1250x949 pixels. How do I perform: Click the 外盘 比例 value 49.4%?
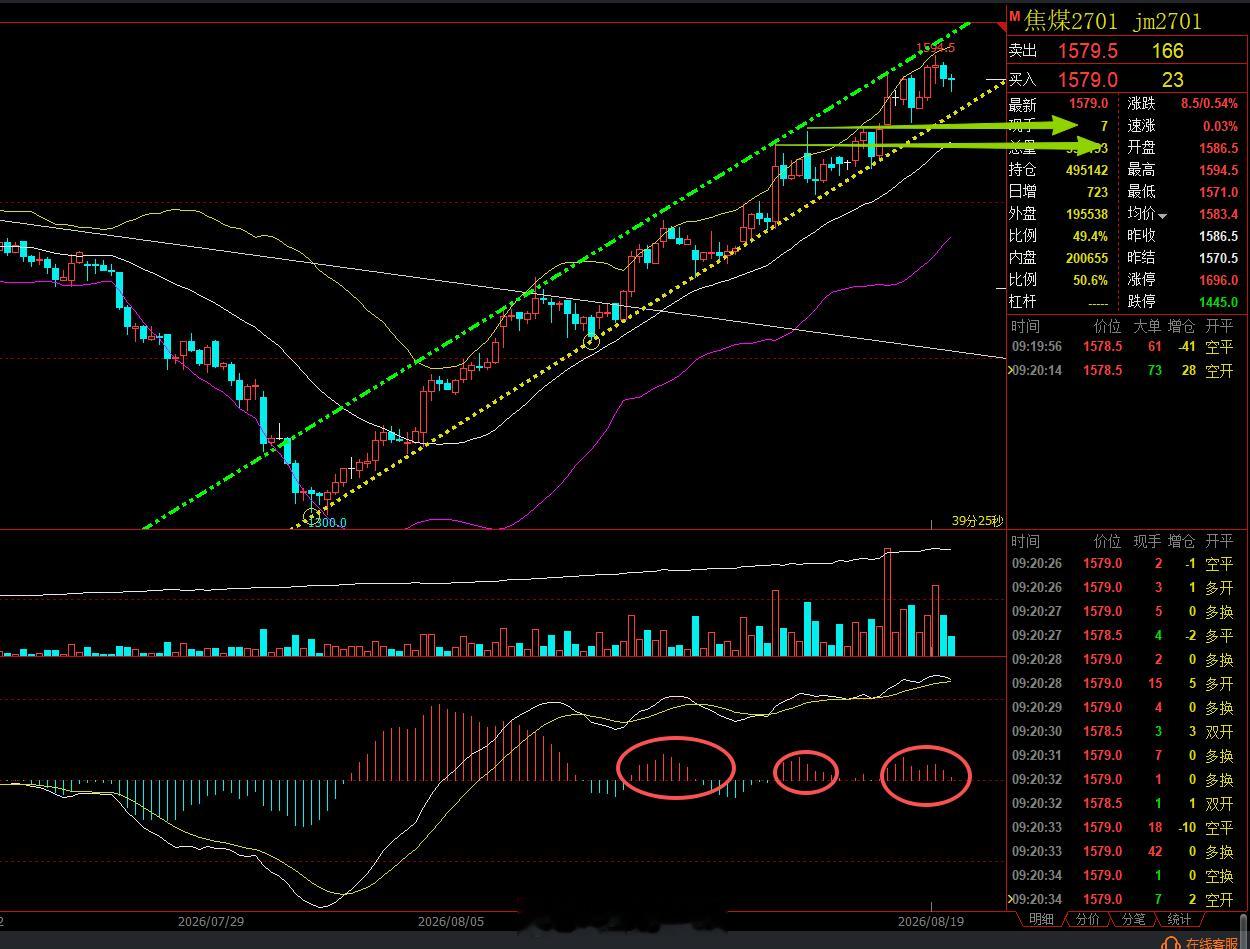tap(1090, 236)
